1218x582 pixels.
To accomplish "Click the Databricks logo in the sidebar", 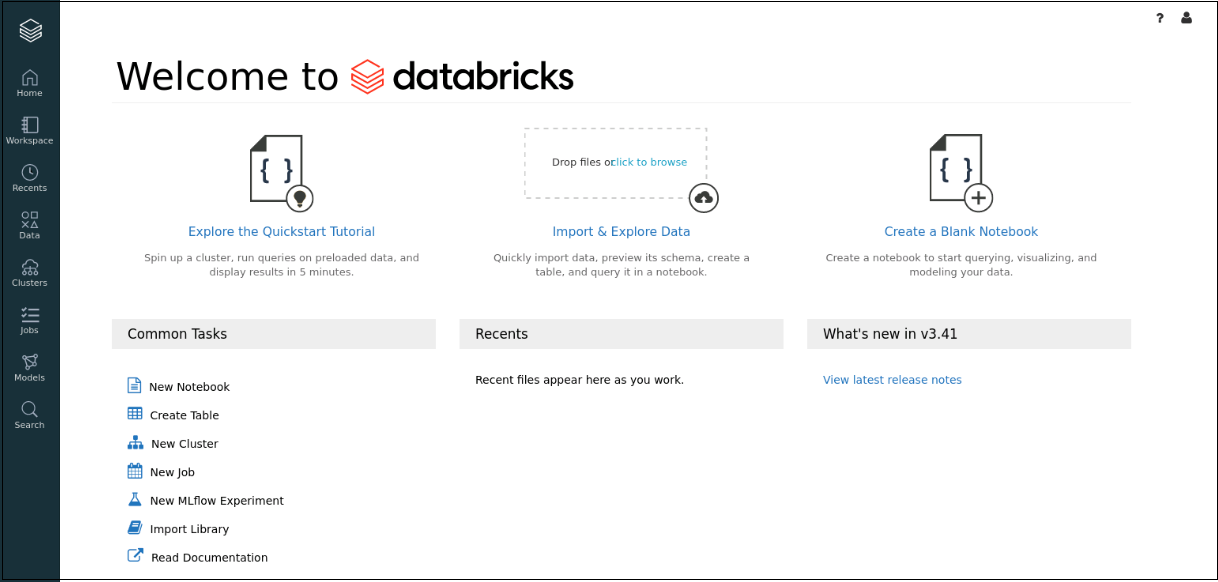I will tap(30, 31).
